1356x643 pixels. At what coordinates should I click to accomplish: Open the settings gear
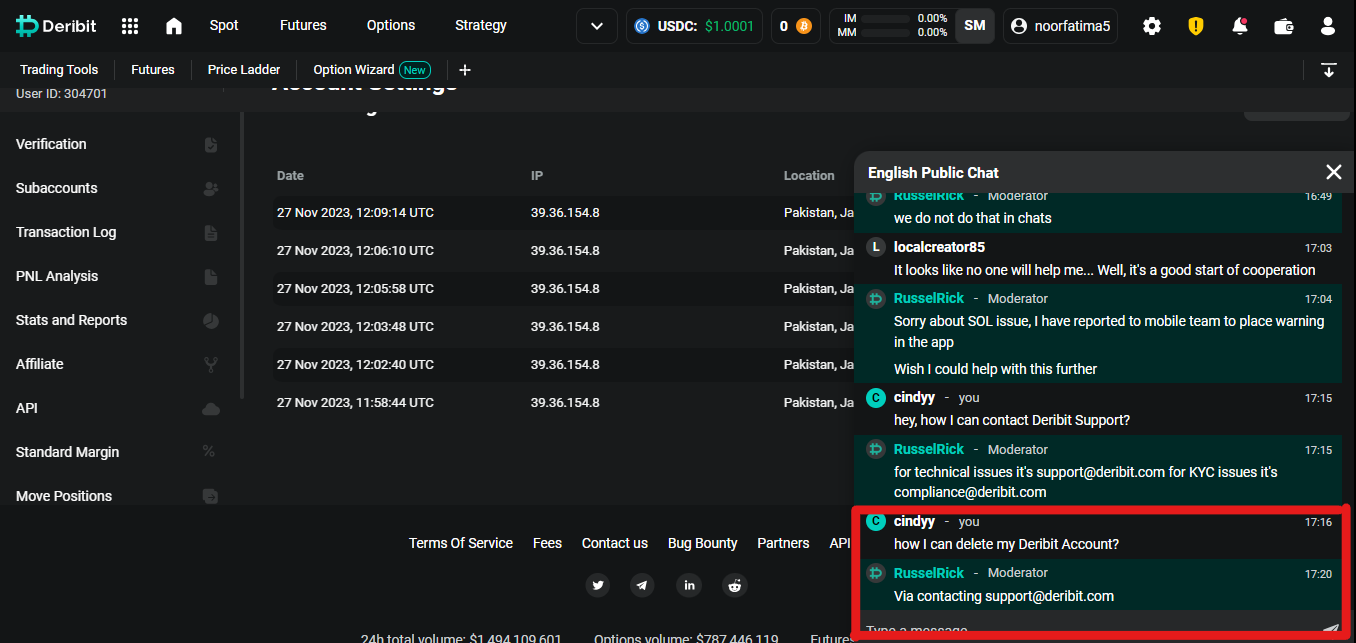(1152, 26)
